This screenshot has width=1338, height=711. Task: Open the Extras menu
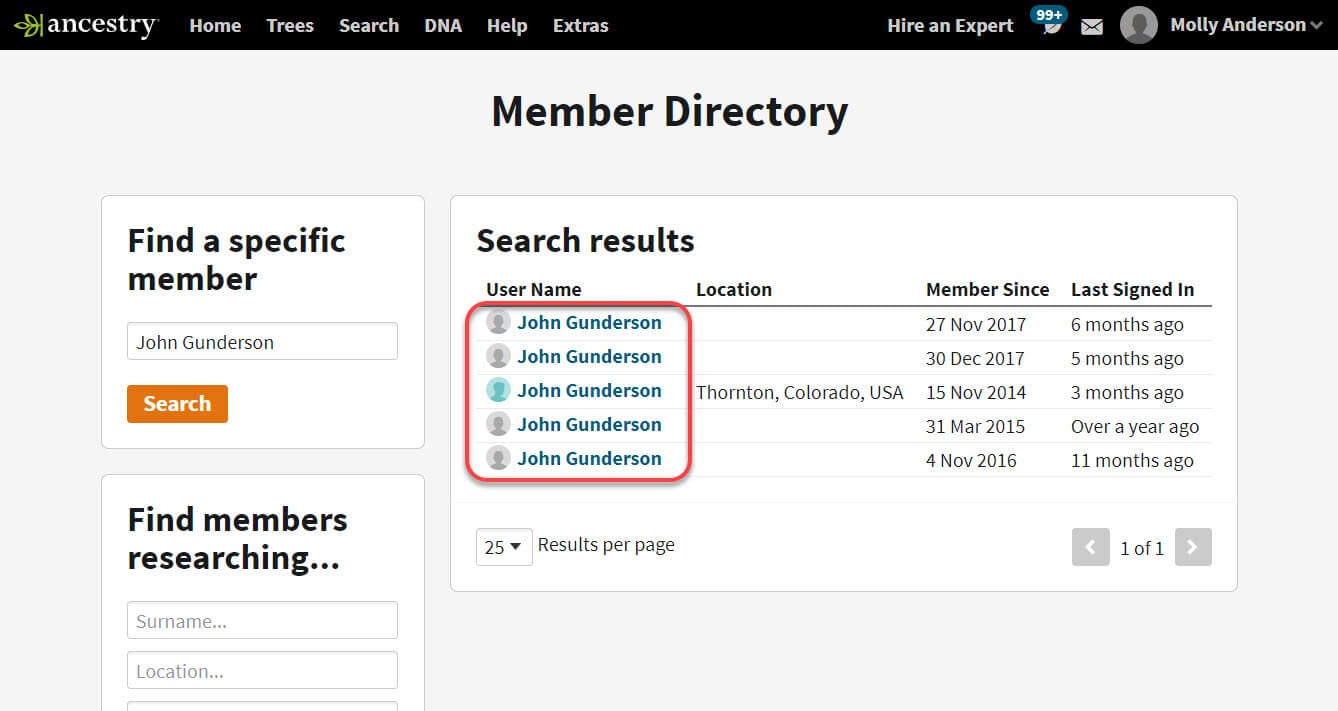[x=580, y=26]
